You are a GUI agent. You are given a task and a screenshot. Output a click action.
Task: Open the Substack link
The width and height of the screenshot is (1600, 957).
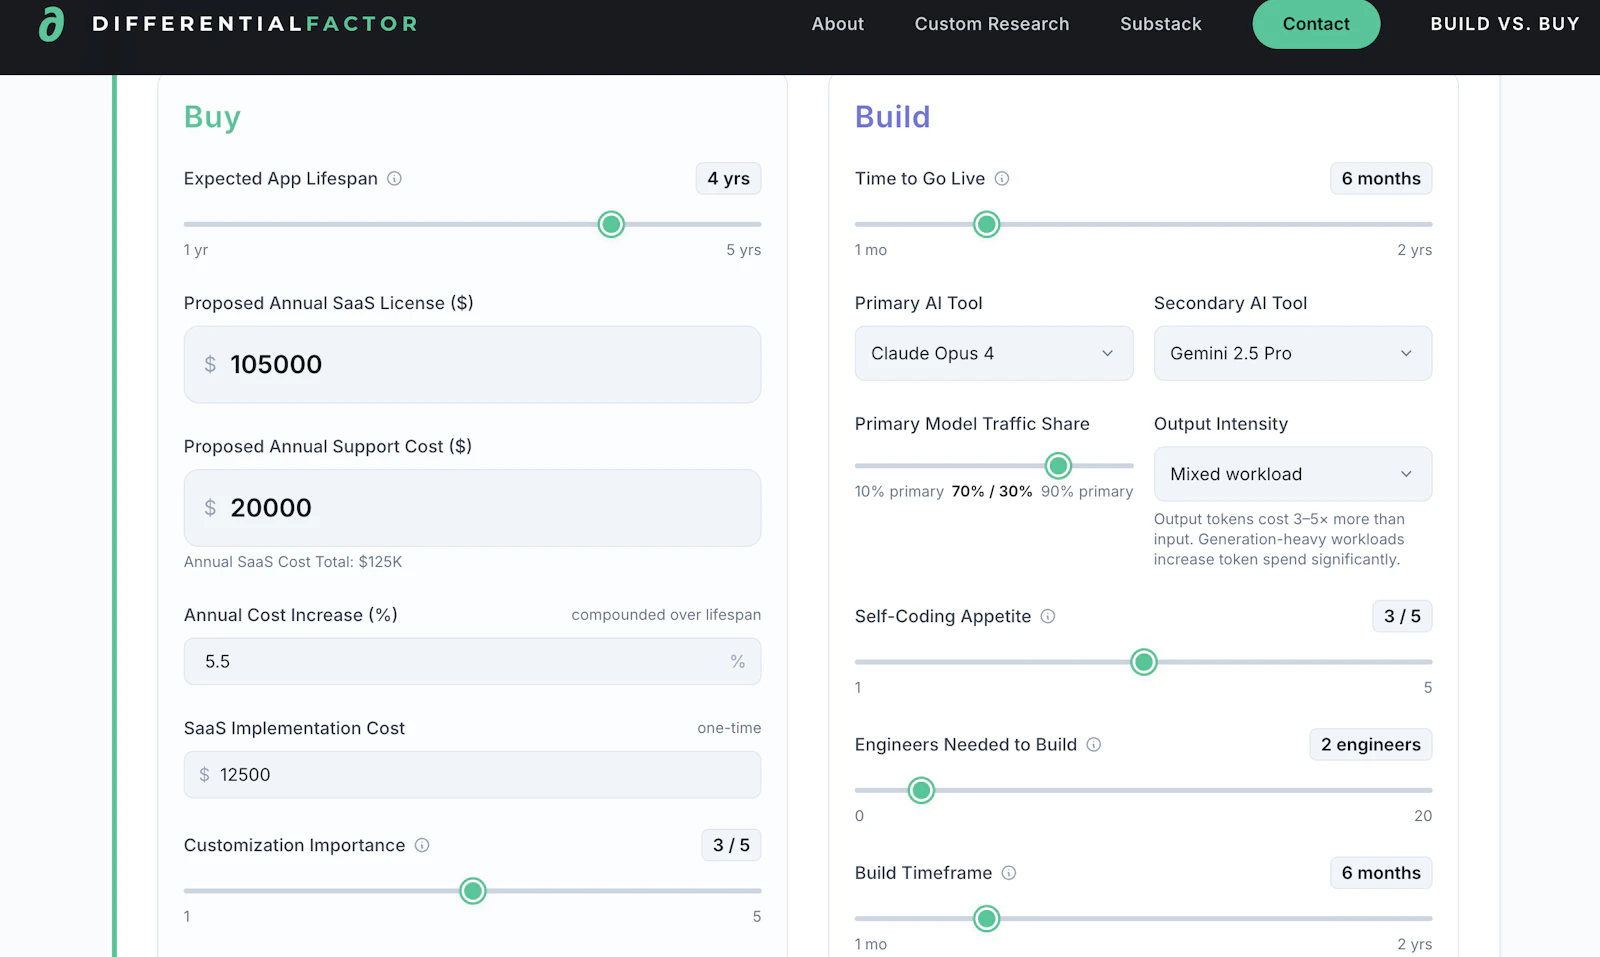[1161, 24]
